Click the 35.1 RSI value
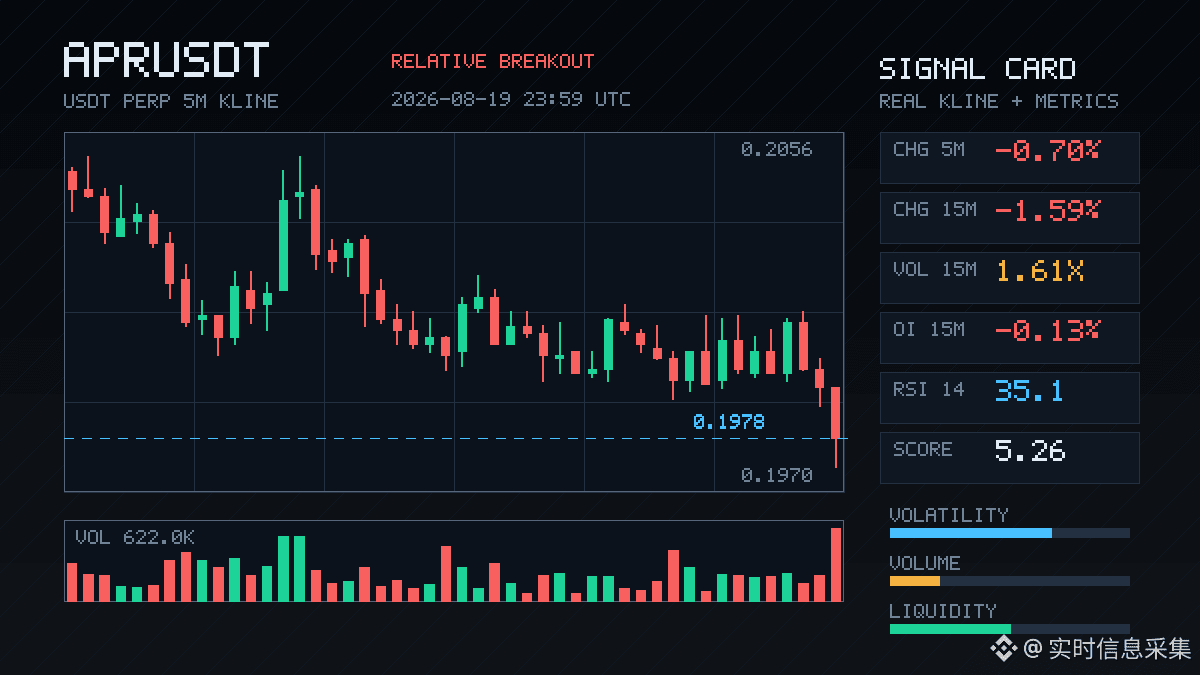The image size is (1200, 675). (1029, 391)
